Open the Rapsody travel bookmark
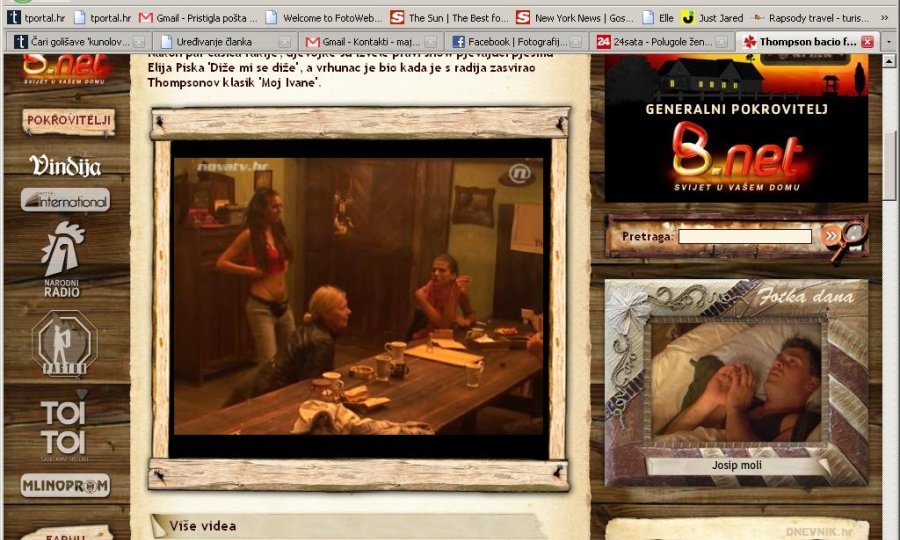This screenshot has height=540, width=900. pos(810,18)
